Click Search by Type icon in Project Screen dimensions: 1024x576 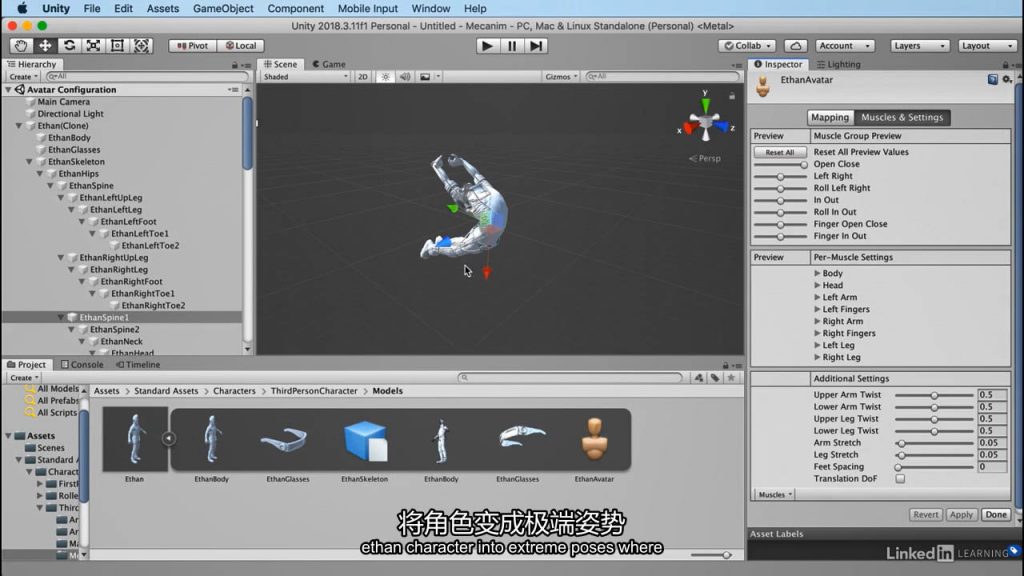tap(699, 377)
